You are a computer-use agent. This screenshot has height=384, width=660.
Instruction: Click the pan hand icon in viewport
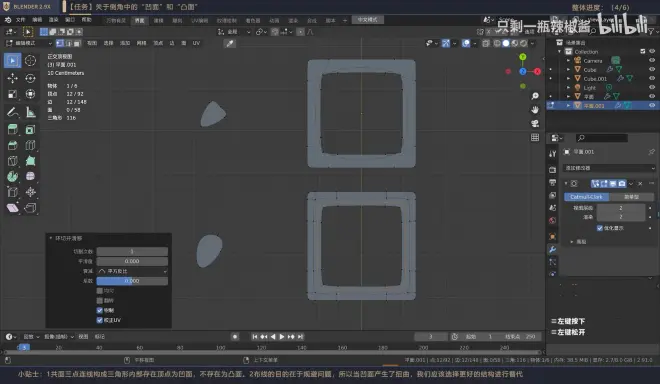535,110
